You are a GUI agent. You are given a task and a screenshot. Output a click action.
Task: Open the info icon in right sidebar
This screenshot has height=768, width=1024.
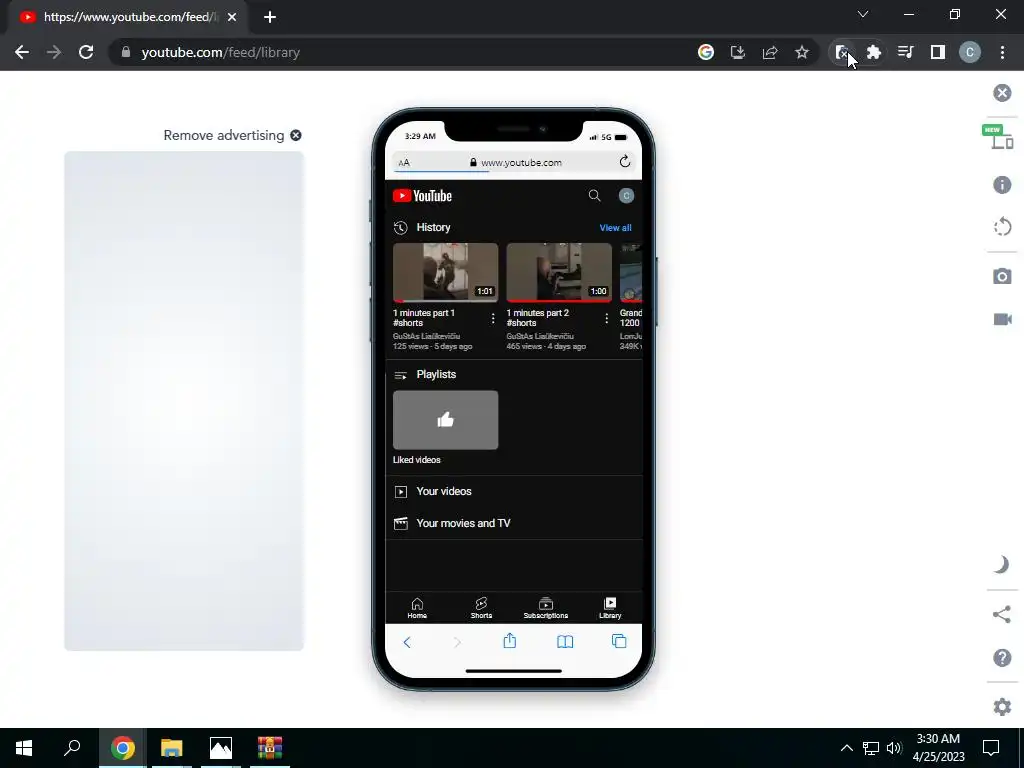tap(1002, 185)
